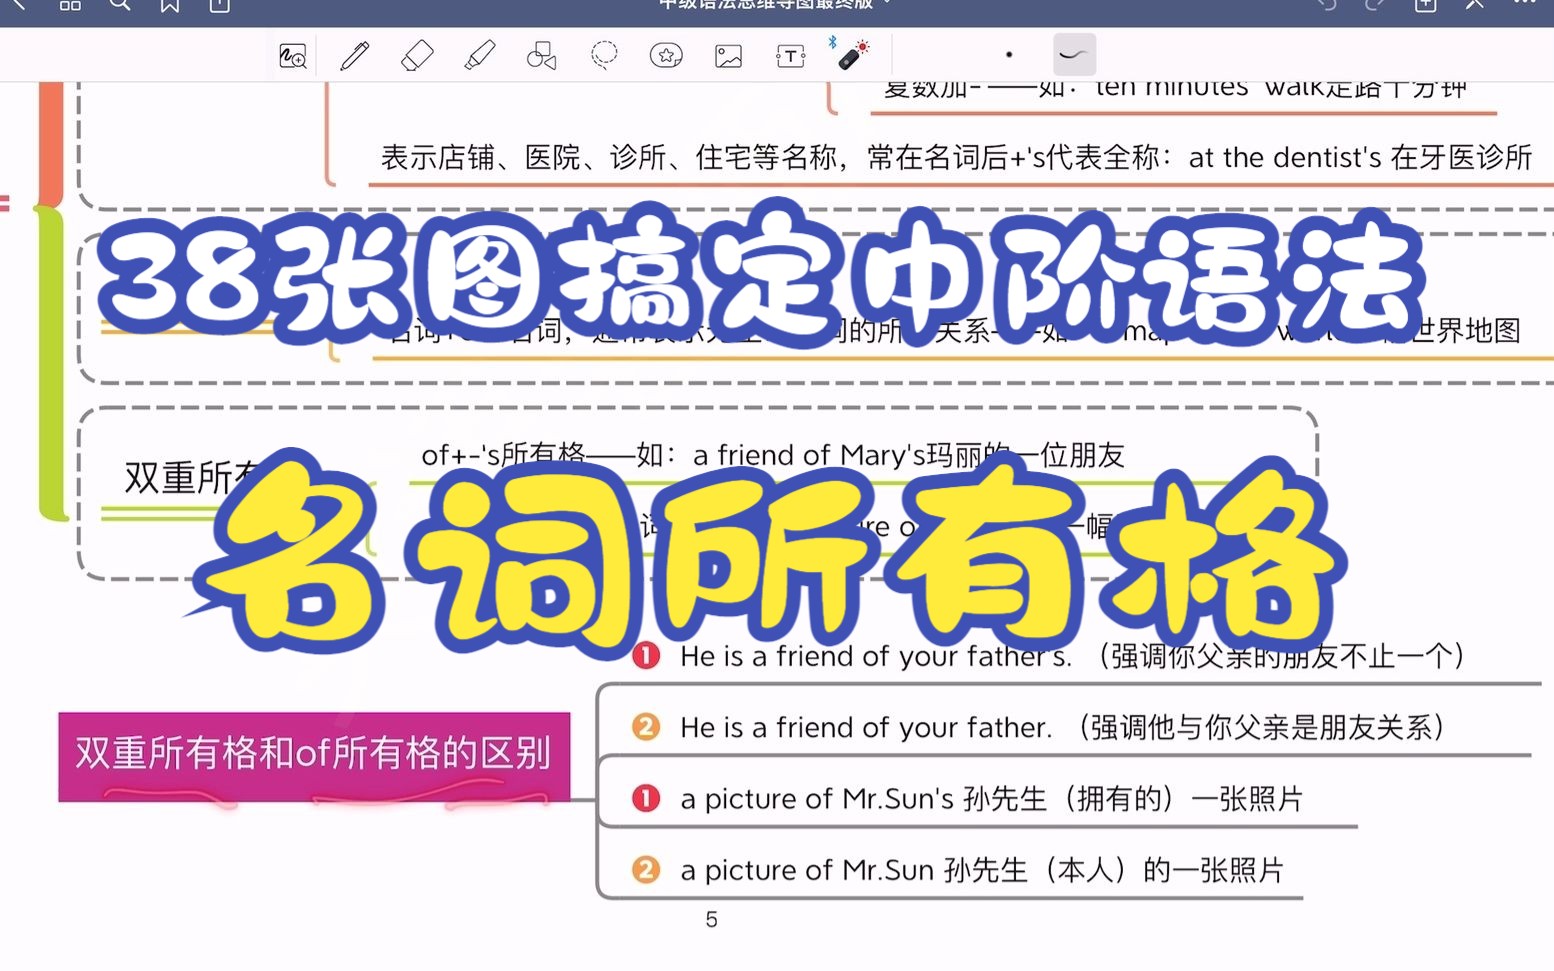Open the thumbnail grid view
This screenshot has width=1554, height=971.
coord(70,5)
